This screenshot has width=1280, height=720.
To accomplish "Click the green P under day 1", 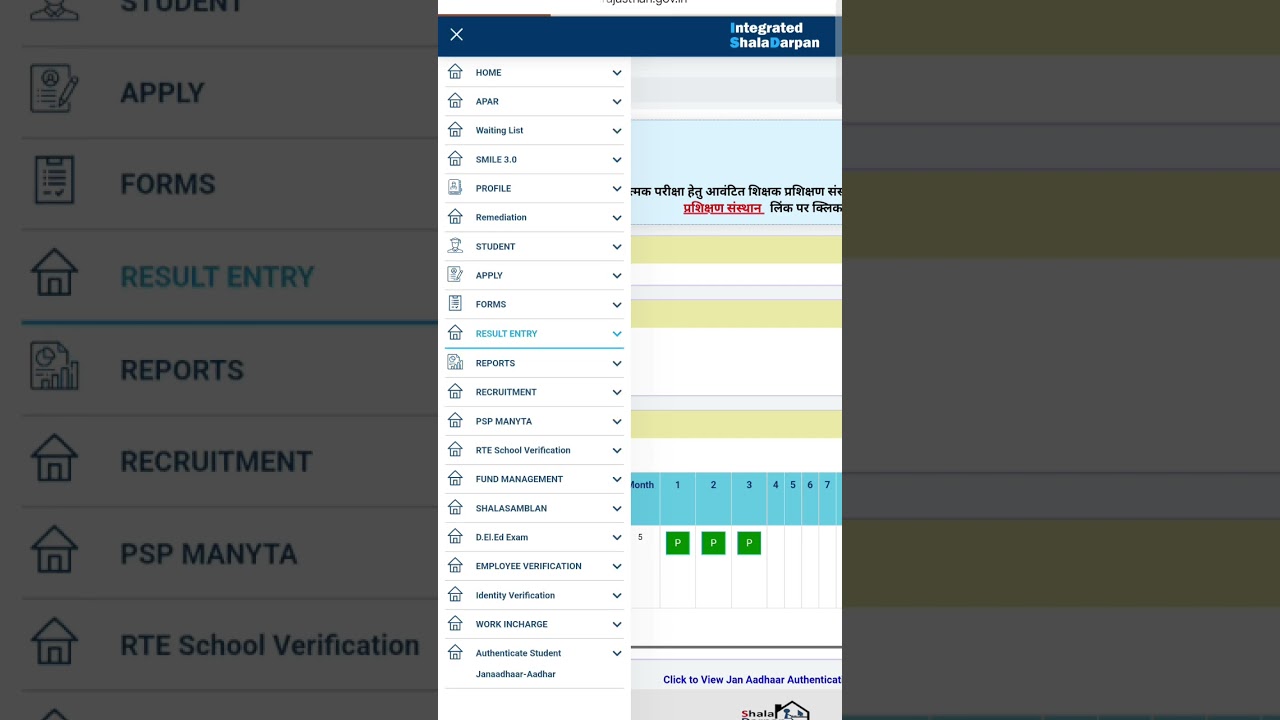I will [x=677, y=543].
